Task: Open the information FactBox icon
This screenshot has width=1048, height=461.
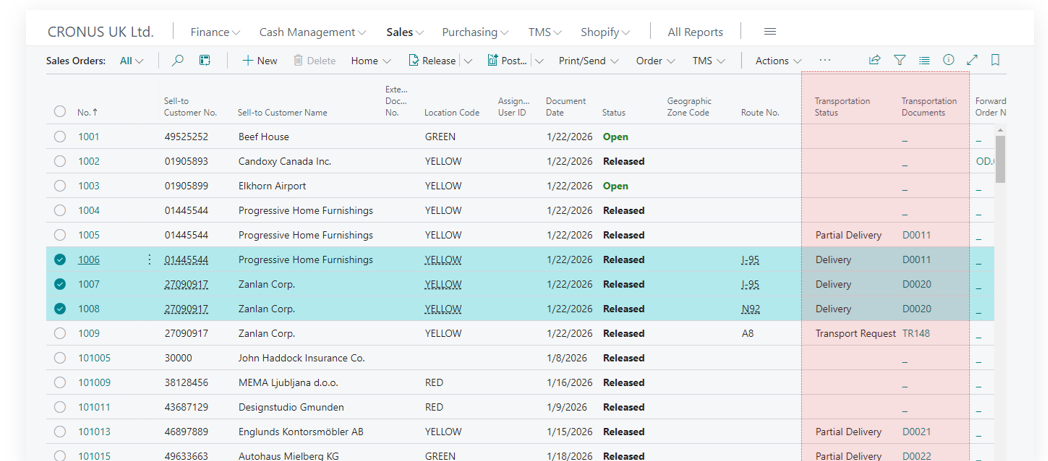Action: tap(948, 61)
